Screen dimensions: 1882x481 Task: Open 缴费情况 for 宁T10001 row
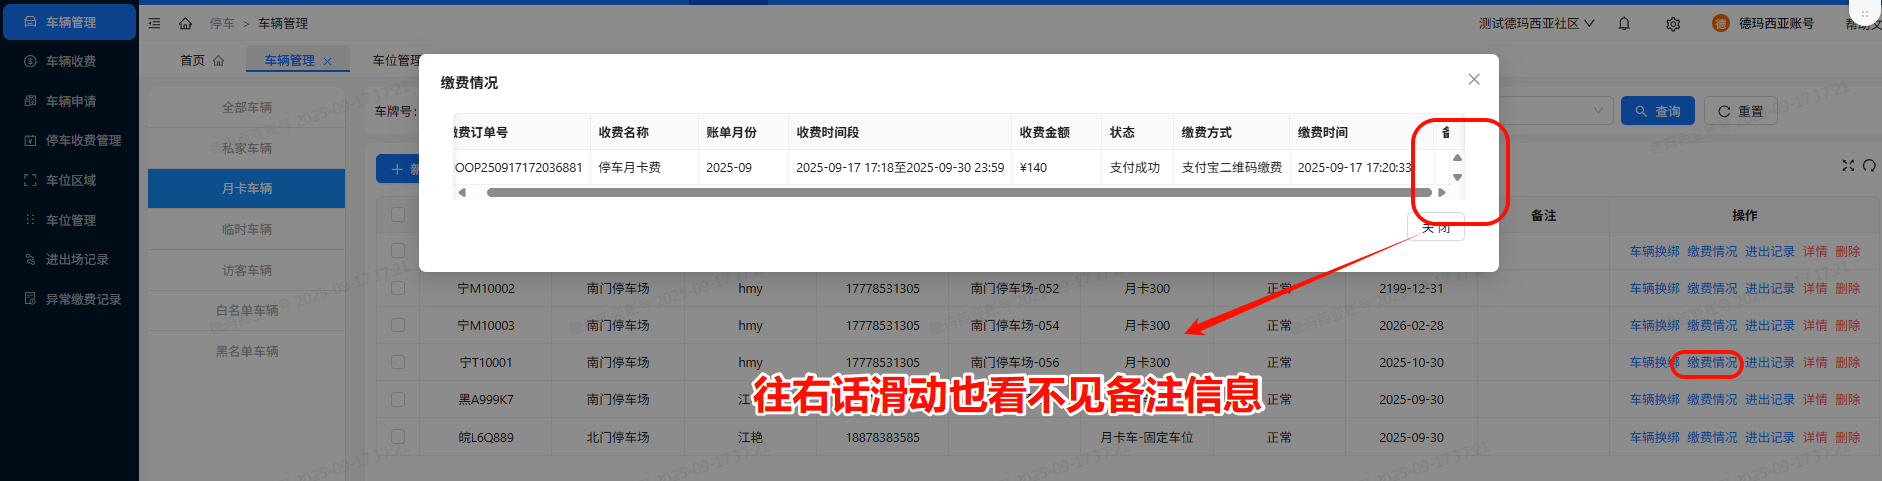click(1712, 362)
